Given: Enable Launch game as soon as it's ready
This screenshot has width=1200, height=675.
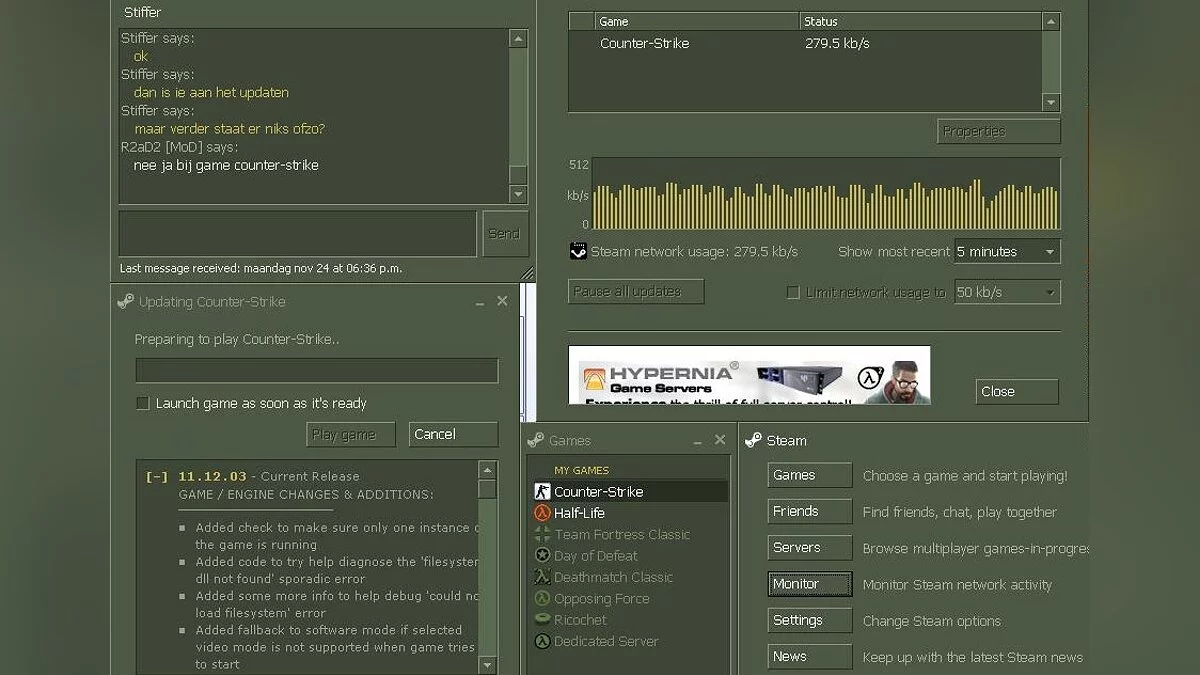Looking at the screenshot, I should (143, 403).
